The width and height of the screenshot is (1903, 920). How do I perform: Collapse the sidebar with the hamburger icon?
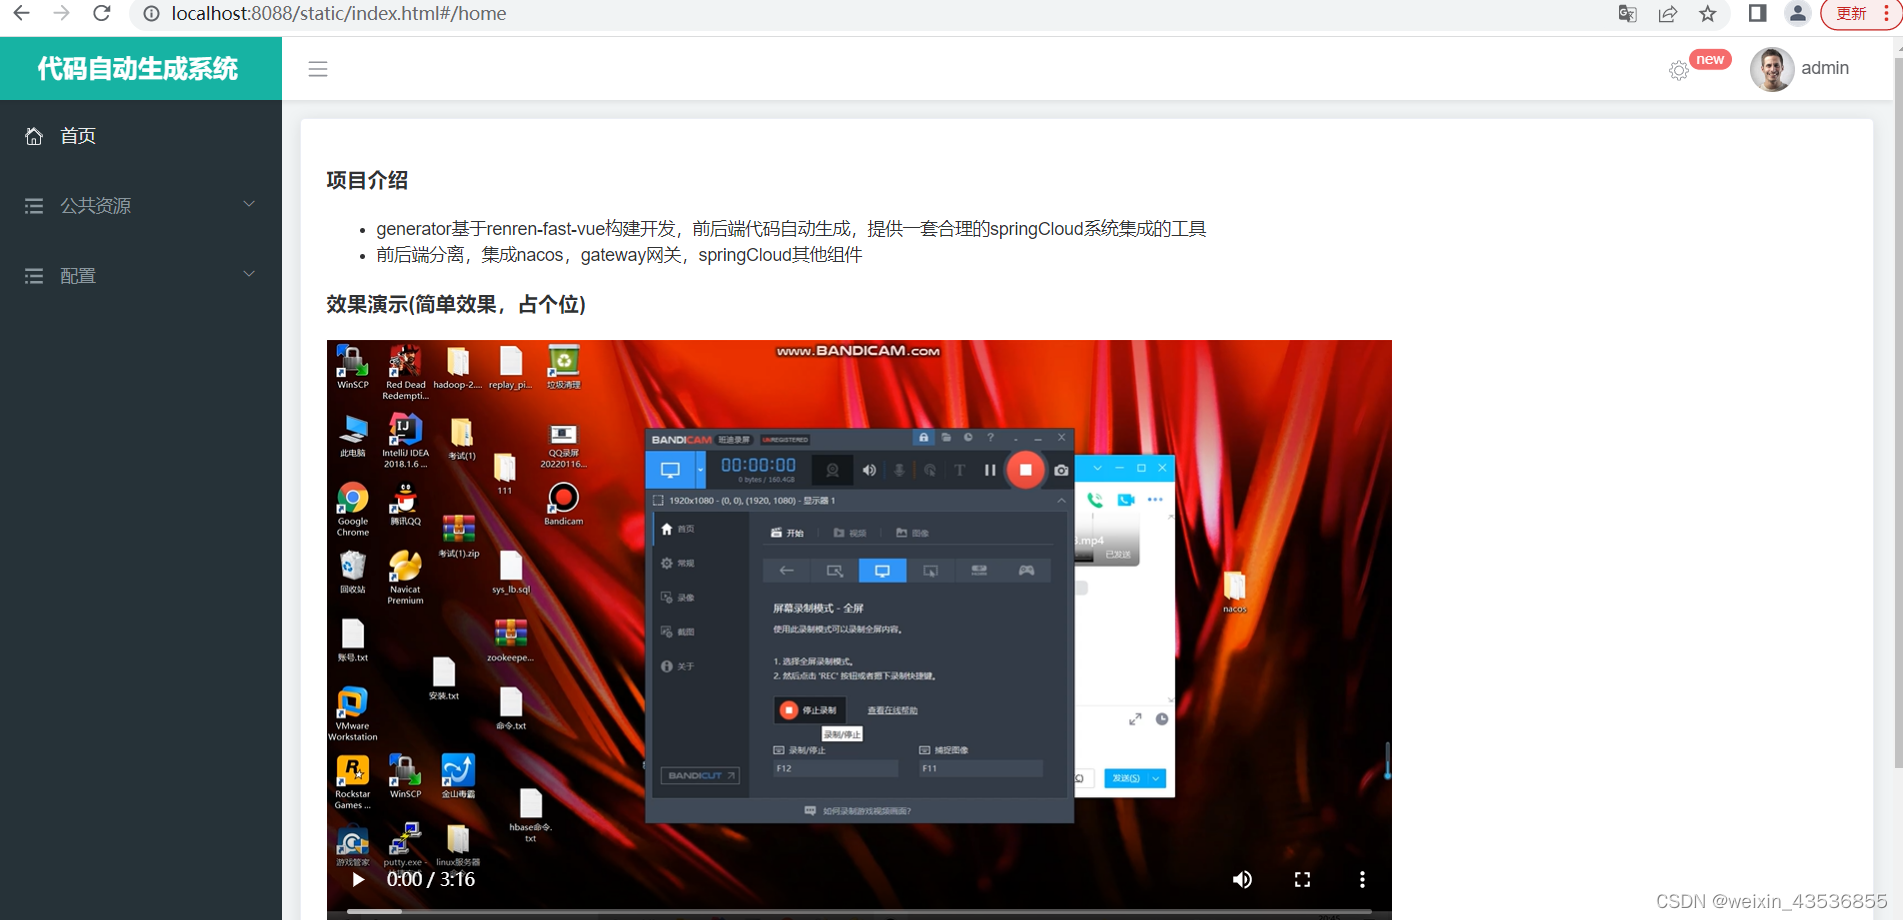click(318, 69)
